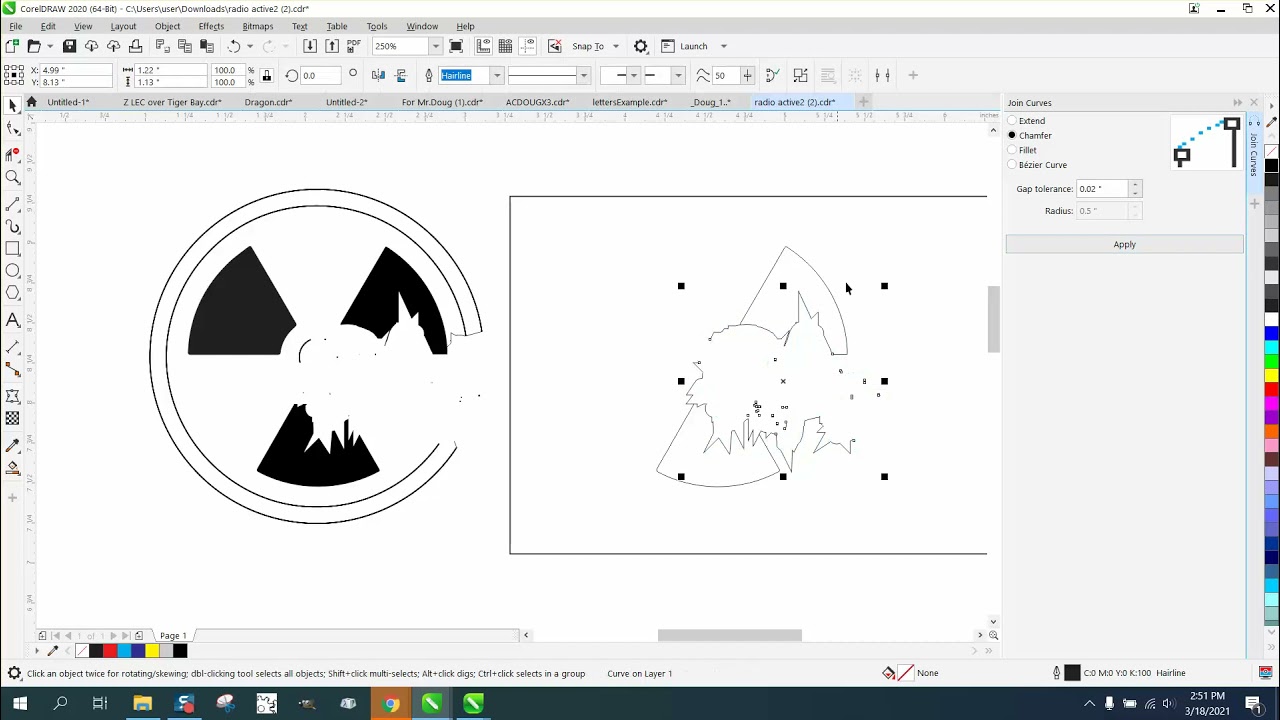Screen dimensions: 1280x720
Task: Select the Zoom magnifier tool
Action: point(13,178)
